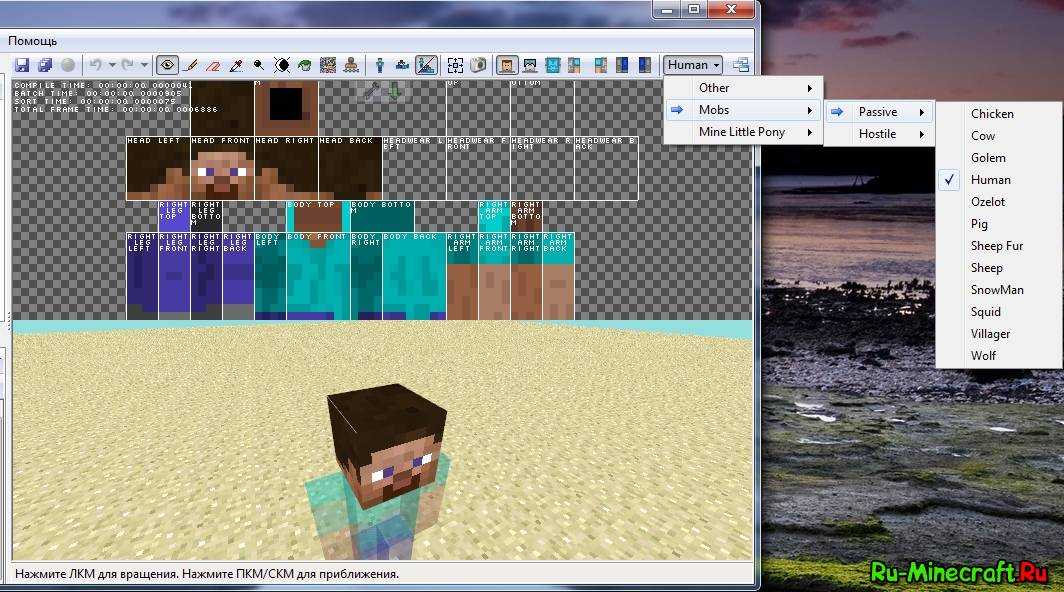Click the Steve 3D model head

click(x=387, y=445)
